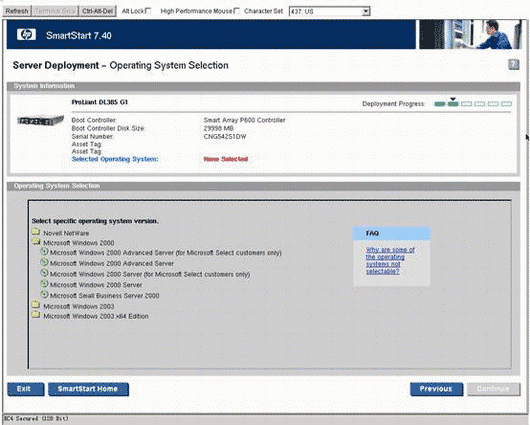Select Microsoft Small Business Server 2000
The image size is (530, 425).
pyautogui.click(x=104, y=296)
